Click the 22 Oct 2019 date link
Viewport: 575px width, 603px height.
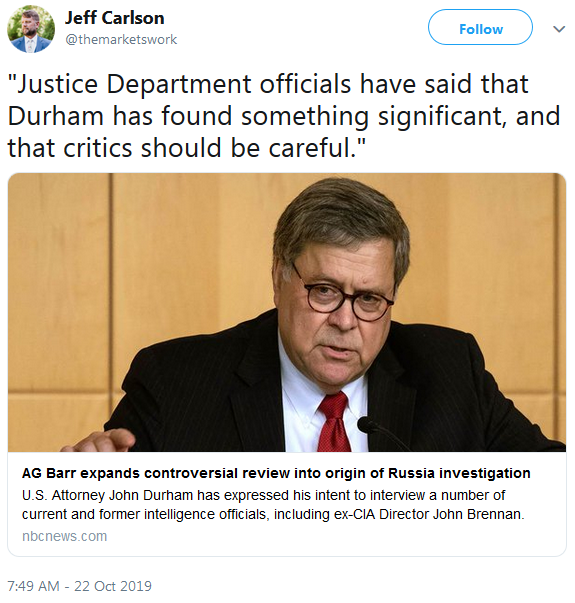[x=113, y=586]
